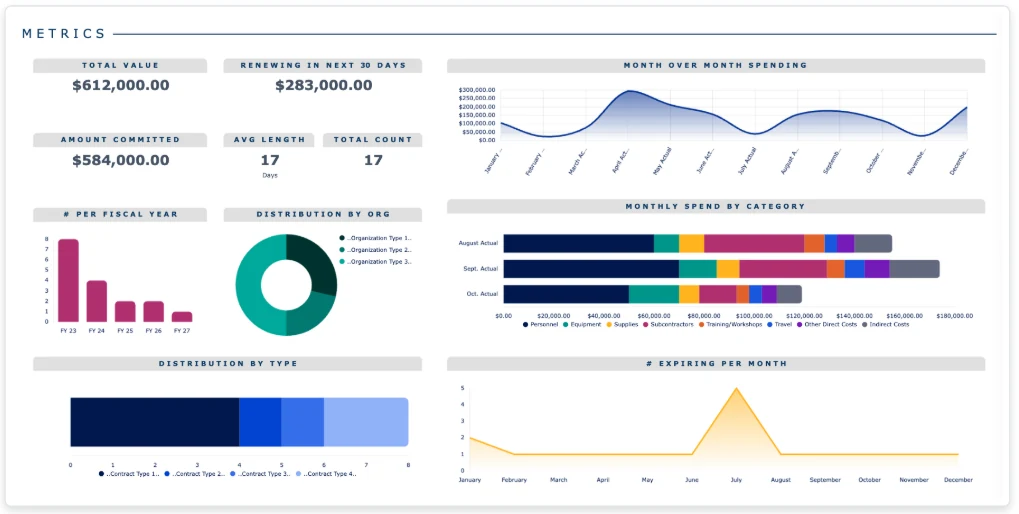The image size is (1019, 514).
Task: Select the Amount Committed header
Action: point(120,140)
